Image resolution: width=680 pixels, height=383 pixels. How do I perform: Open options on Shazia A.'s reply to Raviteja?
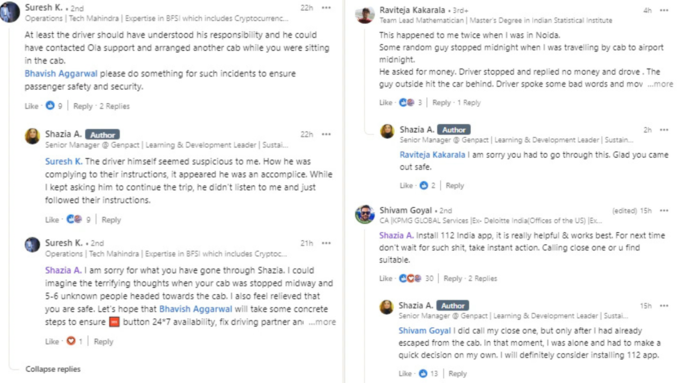664,130
